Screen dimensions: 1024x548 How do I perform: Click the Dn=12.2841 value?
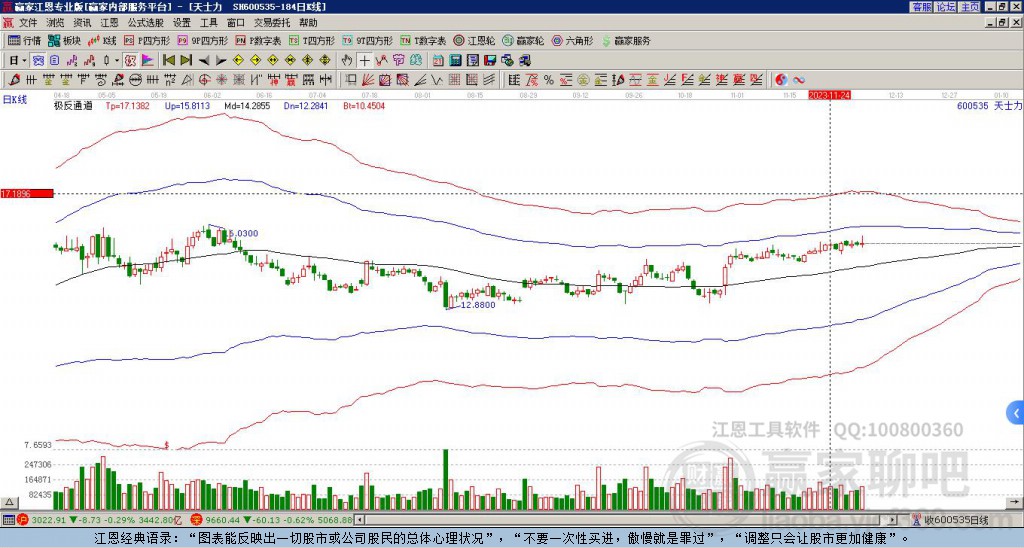(306, 105)
